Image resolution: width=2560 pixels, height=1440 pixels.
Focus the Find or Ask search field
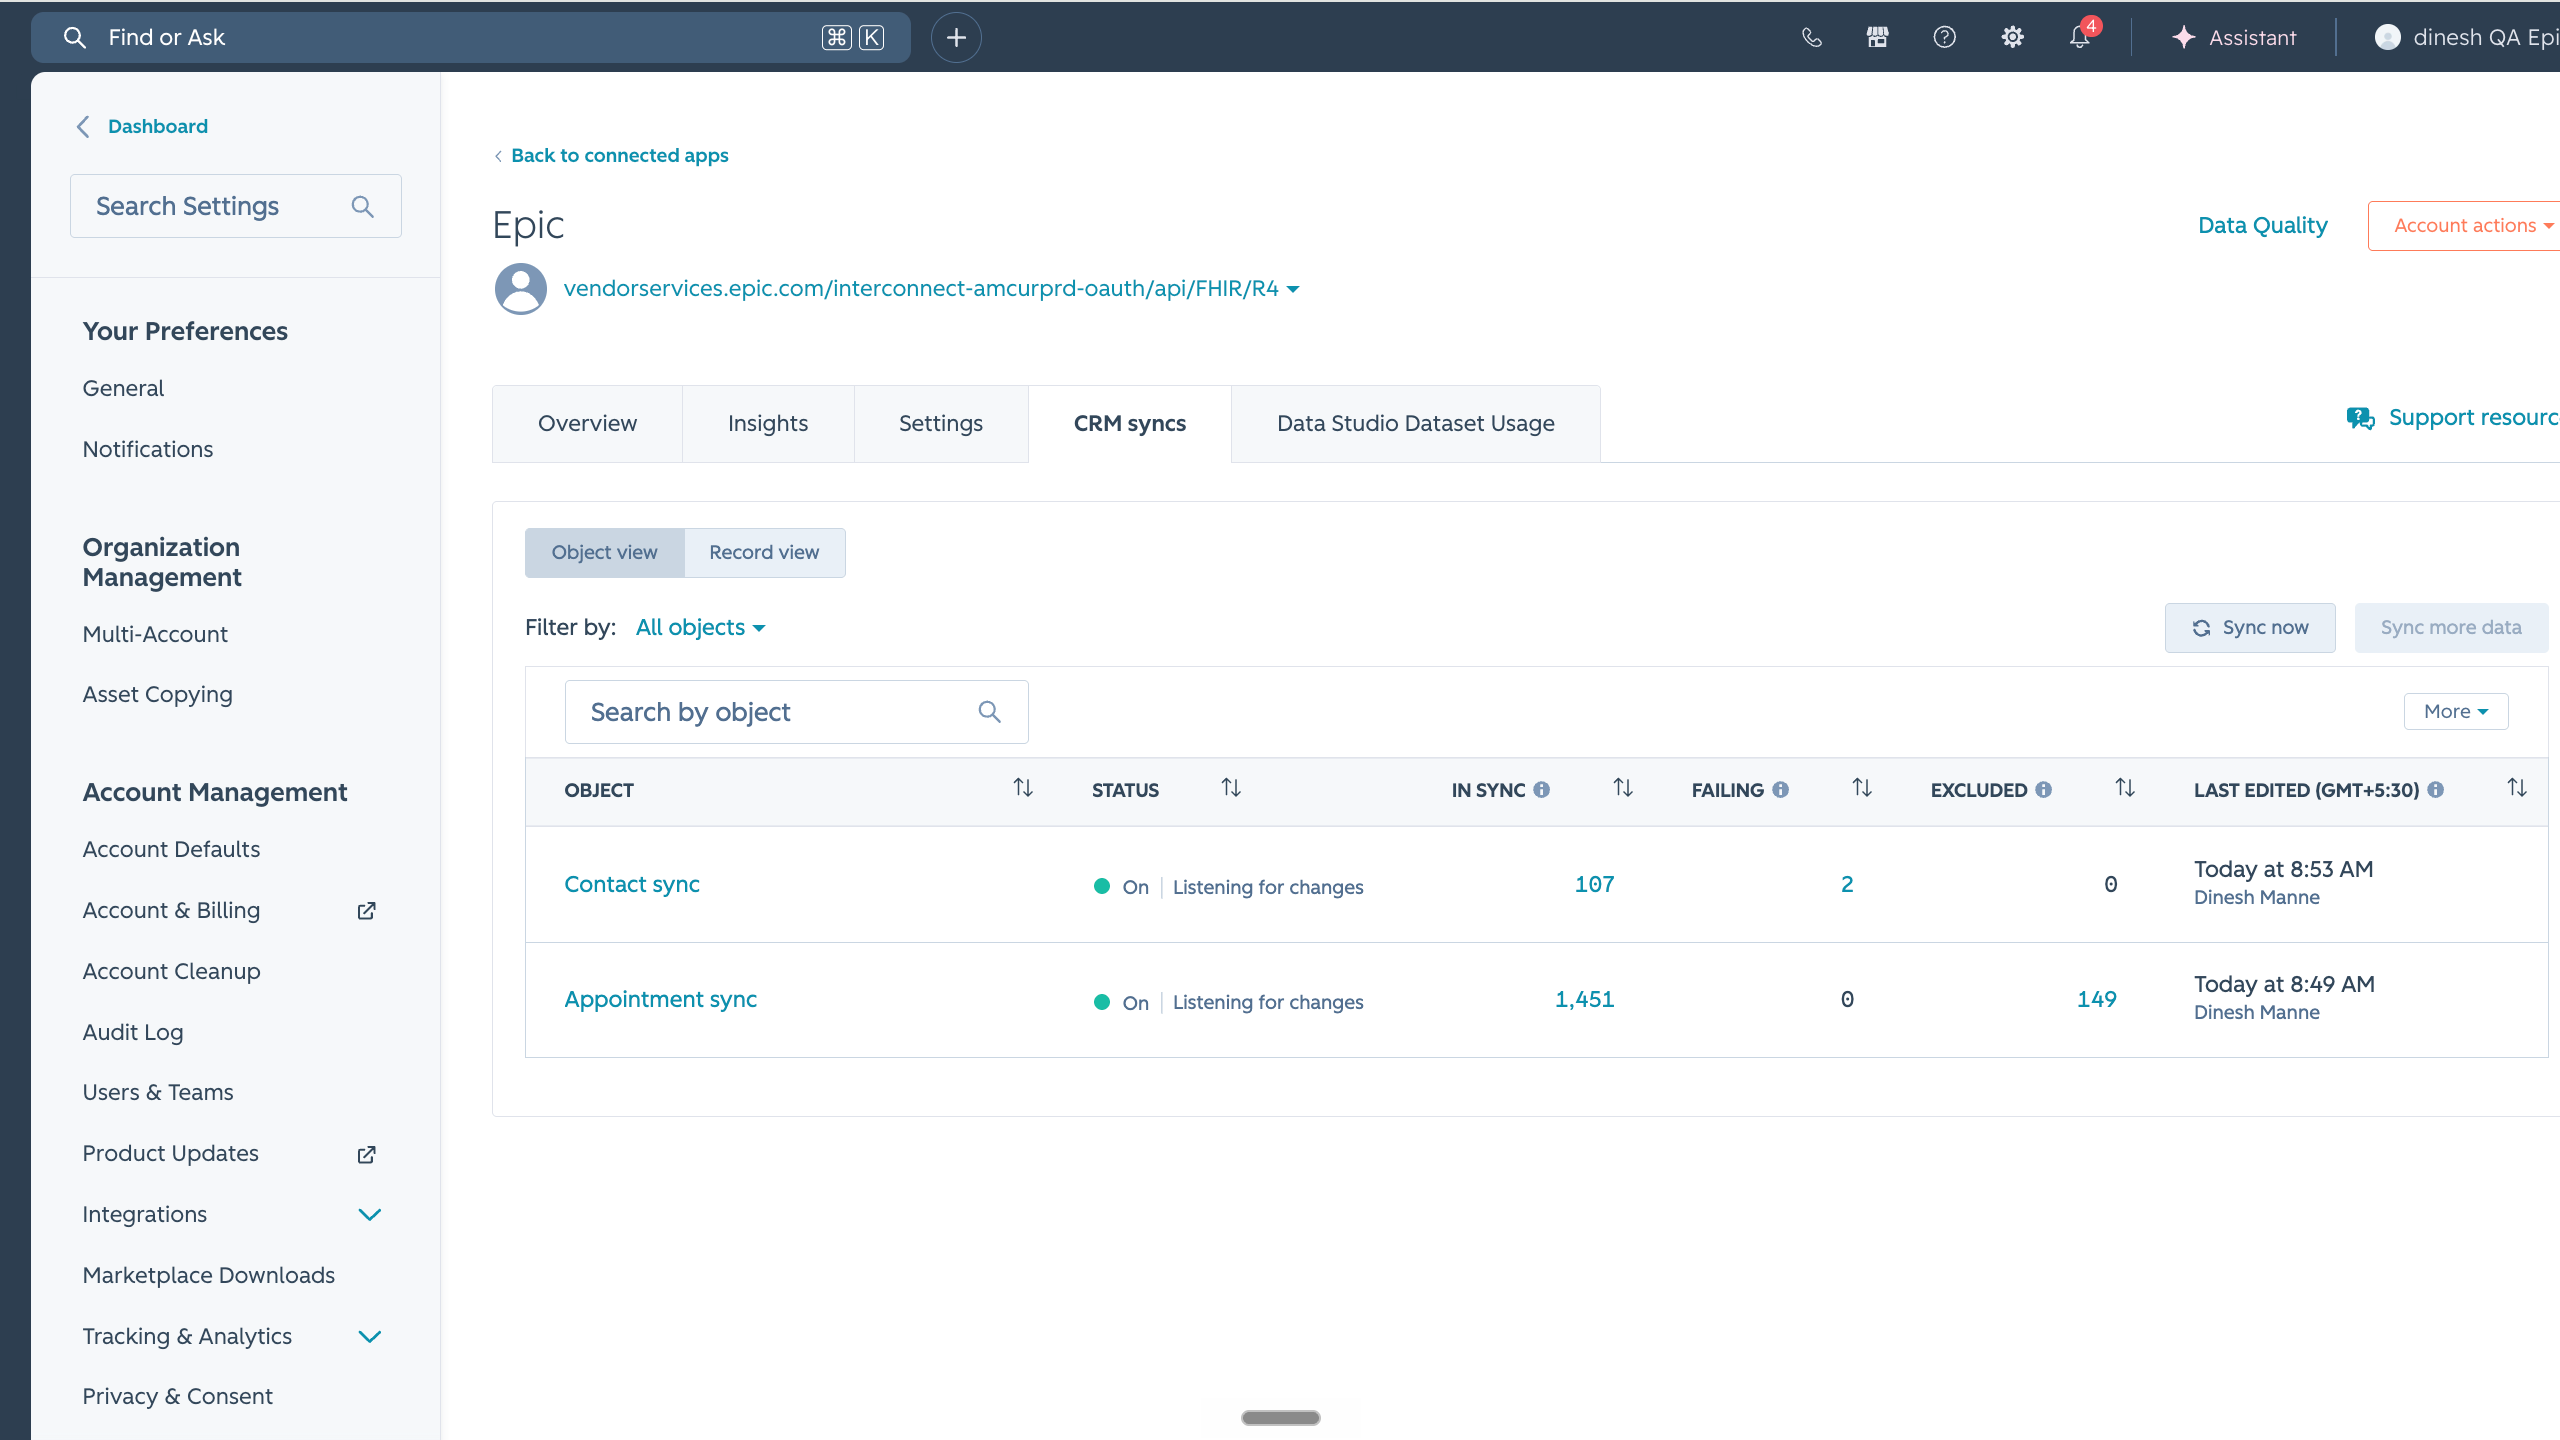[x=470, y=38]
